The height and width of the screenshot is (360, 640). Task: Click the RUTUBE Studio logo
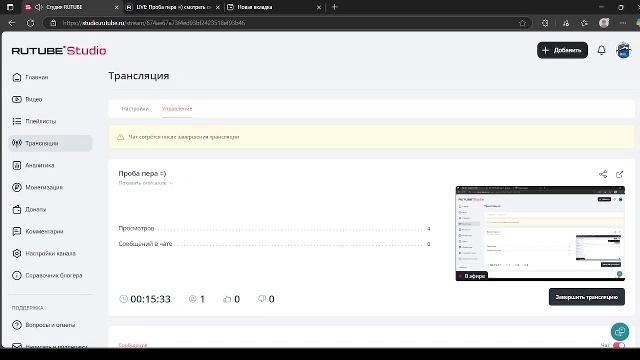[59, 51]
